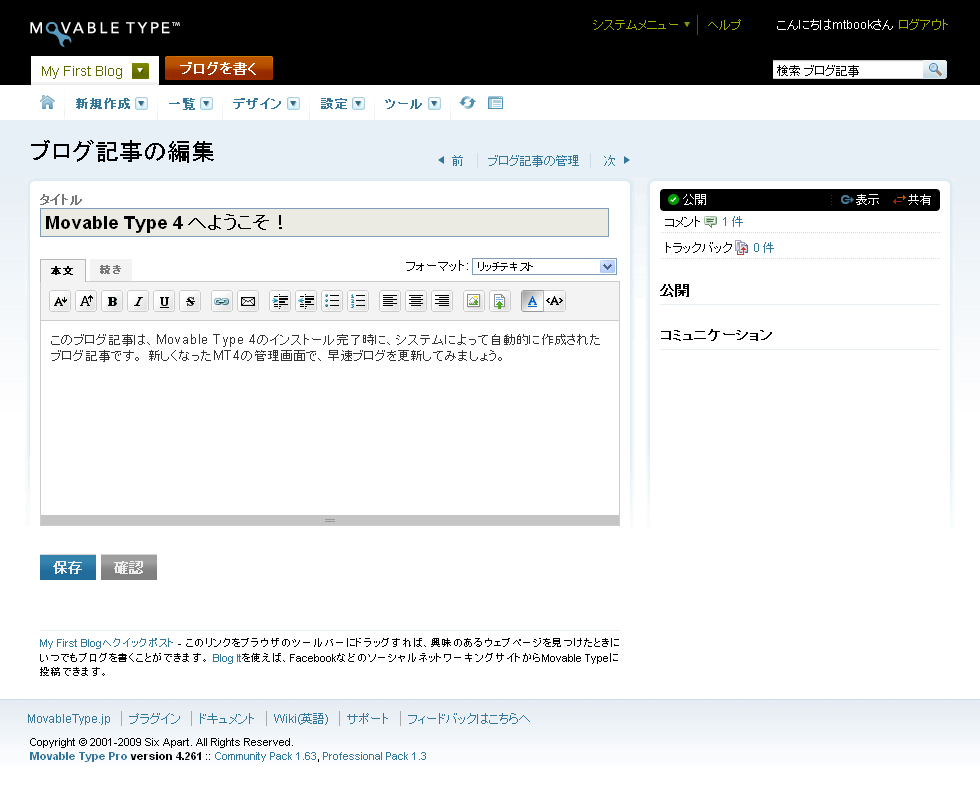The height and width of the screenshot is (786, 980).
Task: Open ブログ記事の管理 link
Action: (x=533, y=161)
